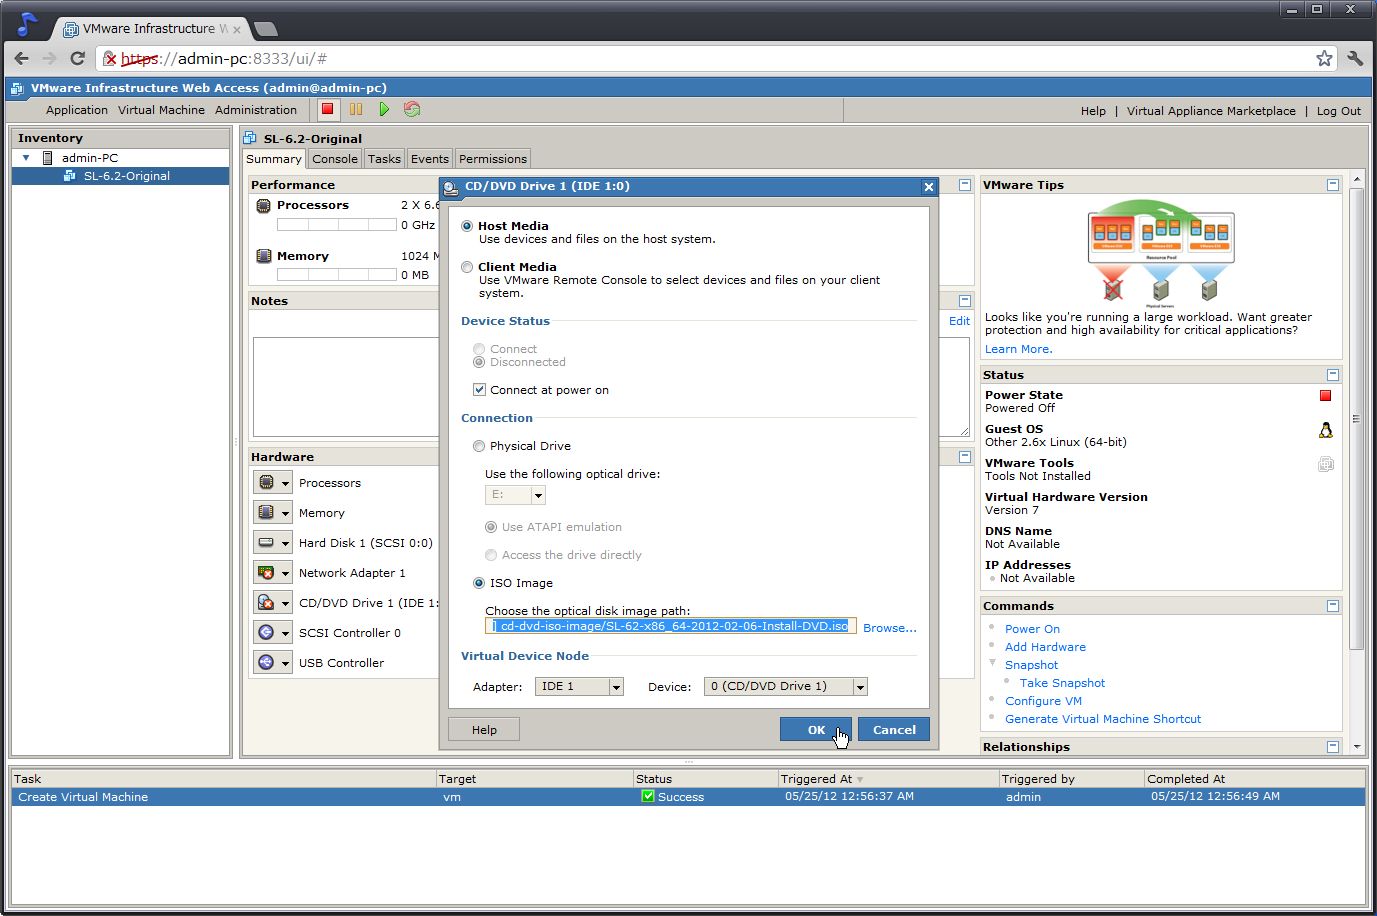This screenshot has width=1377, height=916.
Task: Click the SCSI Controller 0 hardware icon
Action: tap(266, 632)
